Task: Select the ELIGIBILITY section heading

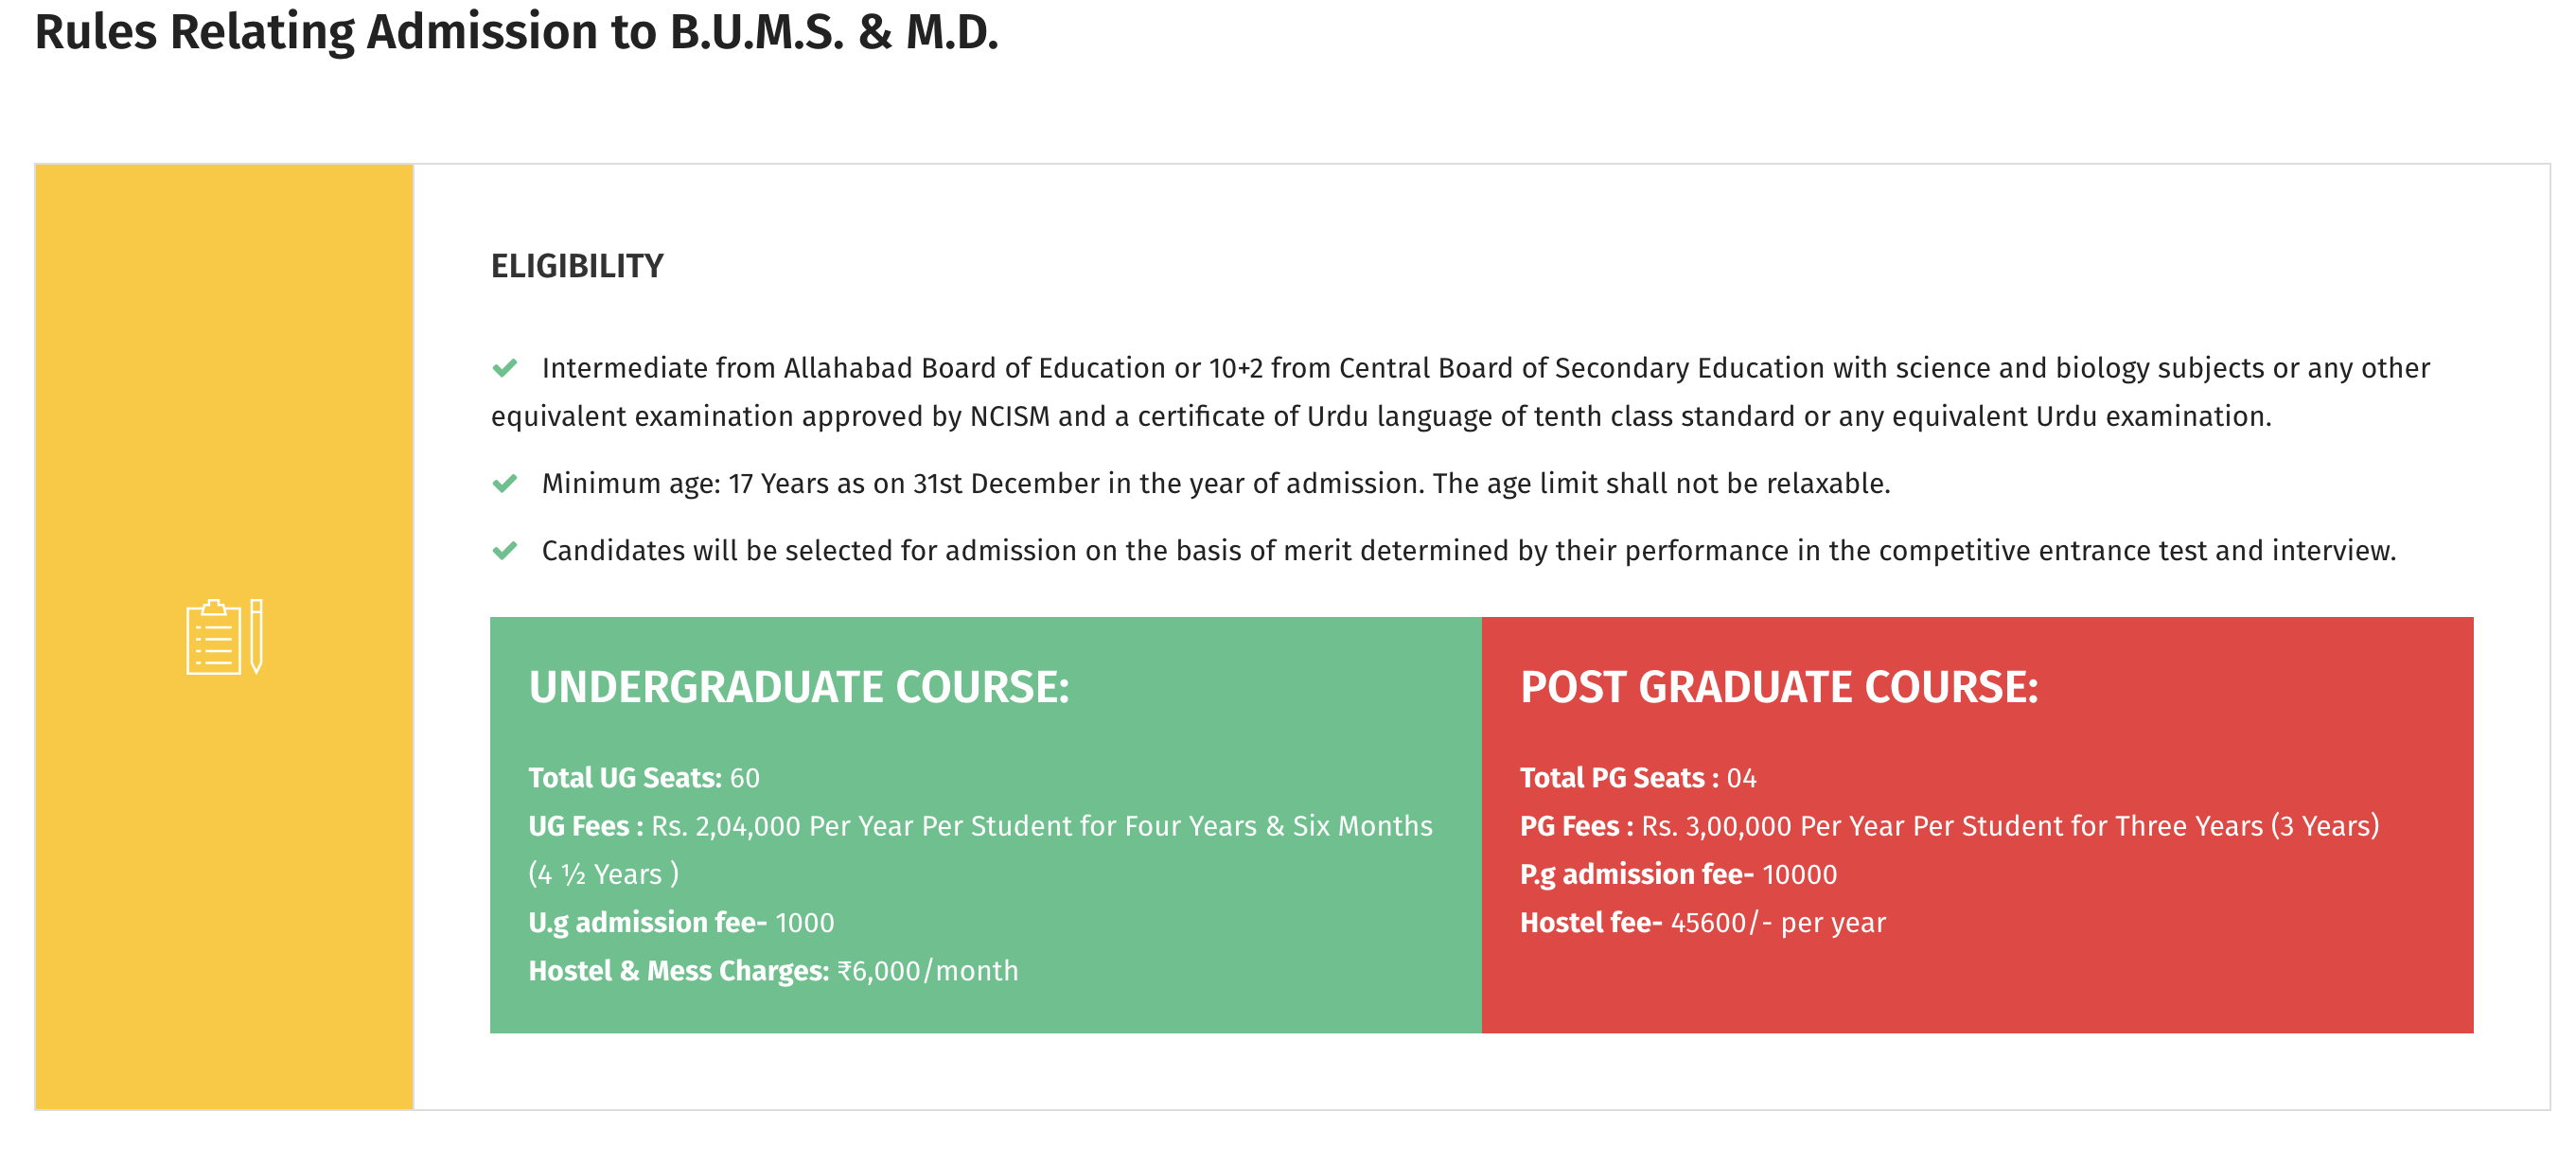Action: pos(577,266)
